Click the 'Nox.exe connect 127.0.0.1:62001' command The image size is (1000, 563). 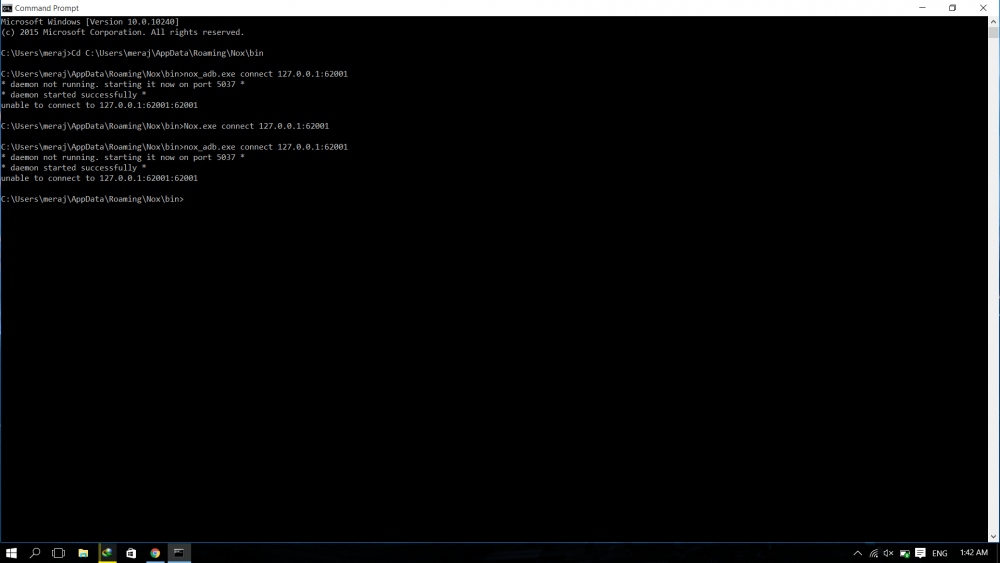(165, 126)
